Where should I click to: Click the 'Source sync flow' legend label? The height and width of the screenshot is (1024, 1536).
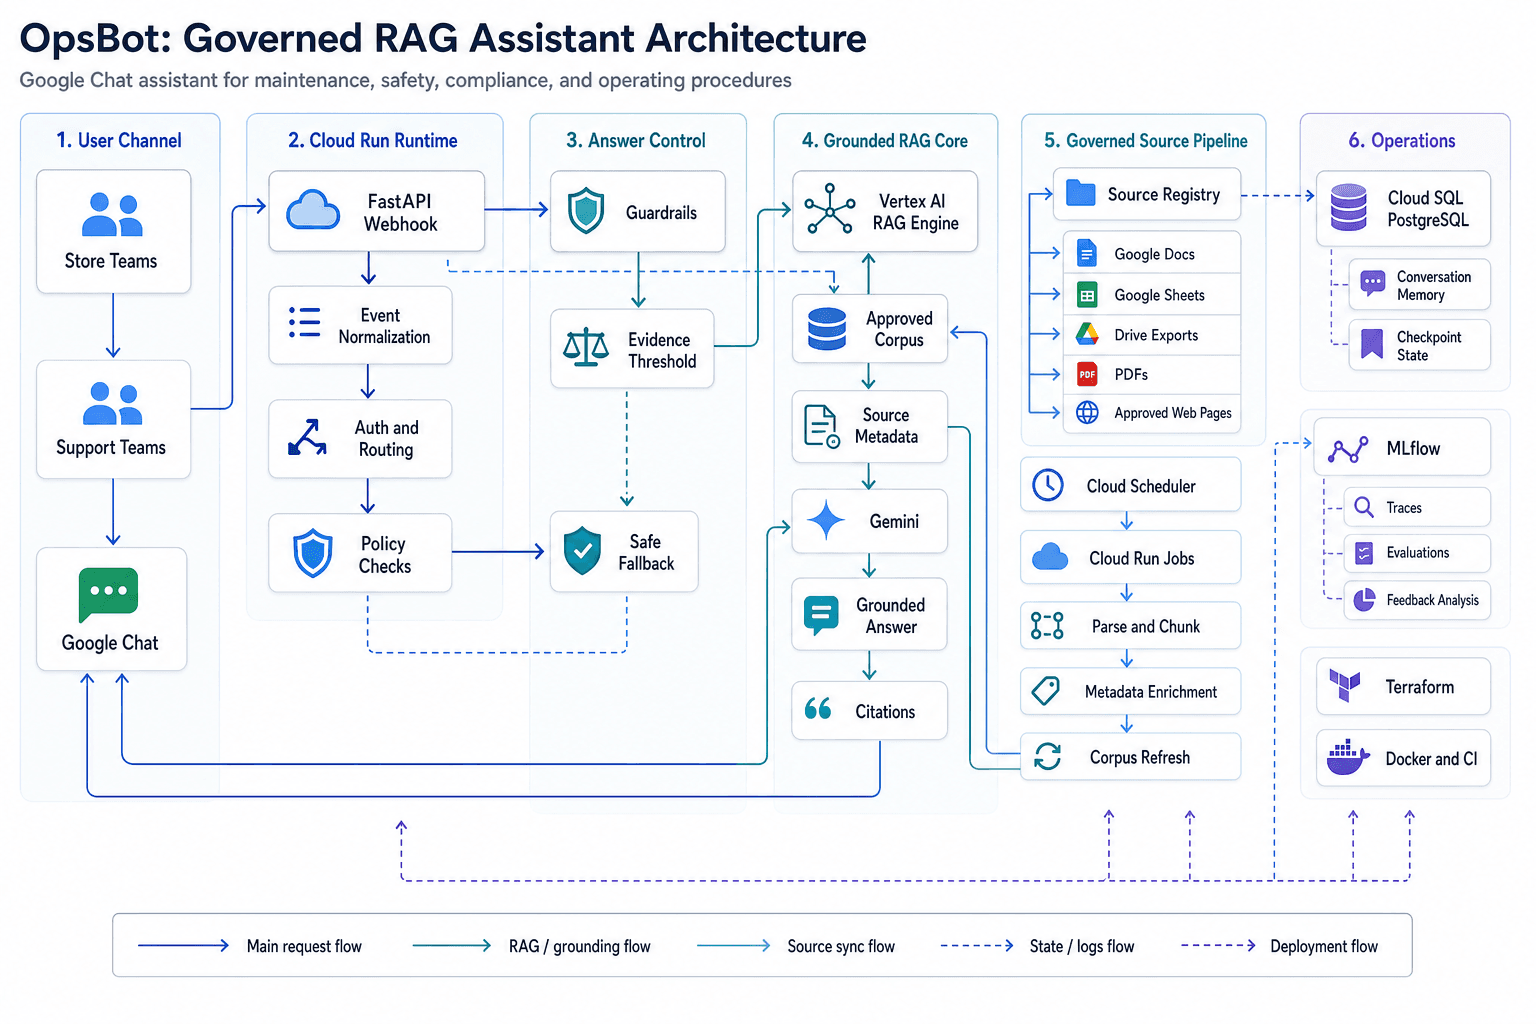841,946
